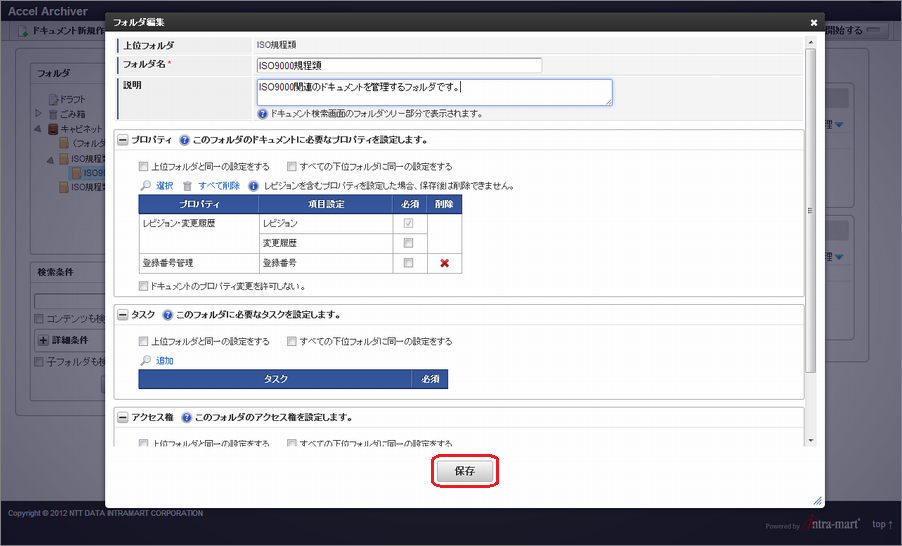Check すべての下位フォルダに同一の設定をする in プロパティ section
Viewport: 902px width, 546px height.
pos(292,167)
